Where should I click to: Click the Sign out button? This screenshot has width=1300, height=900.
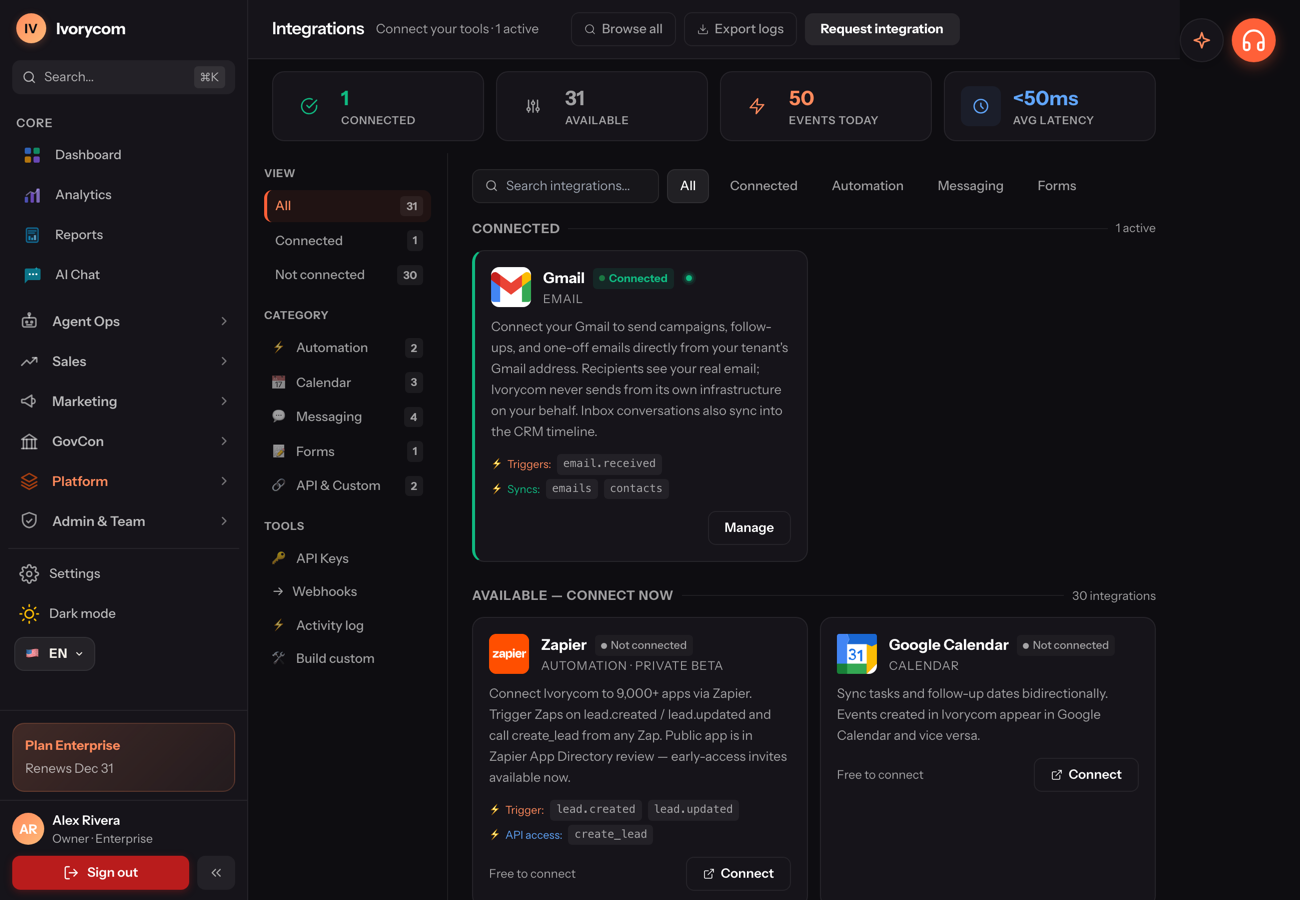[x=100, y=873]
